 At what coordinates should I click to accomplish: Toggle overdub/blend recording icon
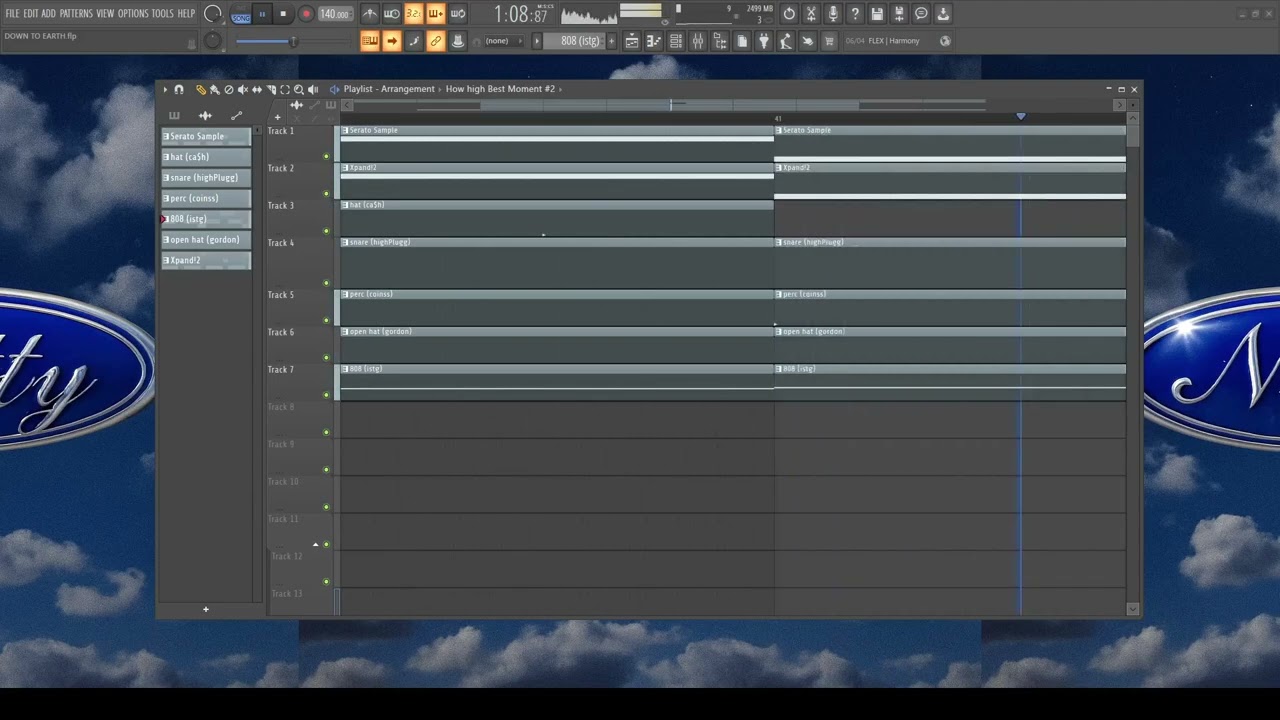pos(435,14)
